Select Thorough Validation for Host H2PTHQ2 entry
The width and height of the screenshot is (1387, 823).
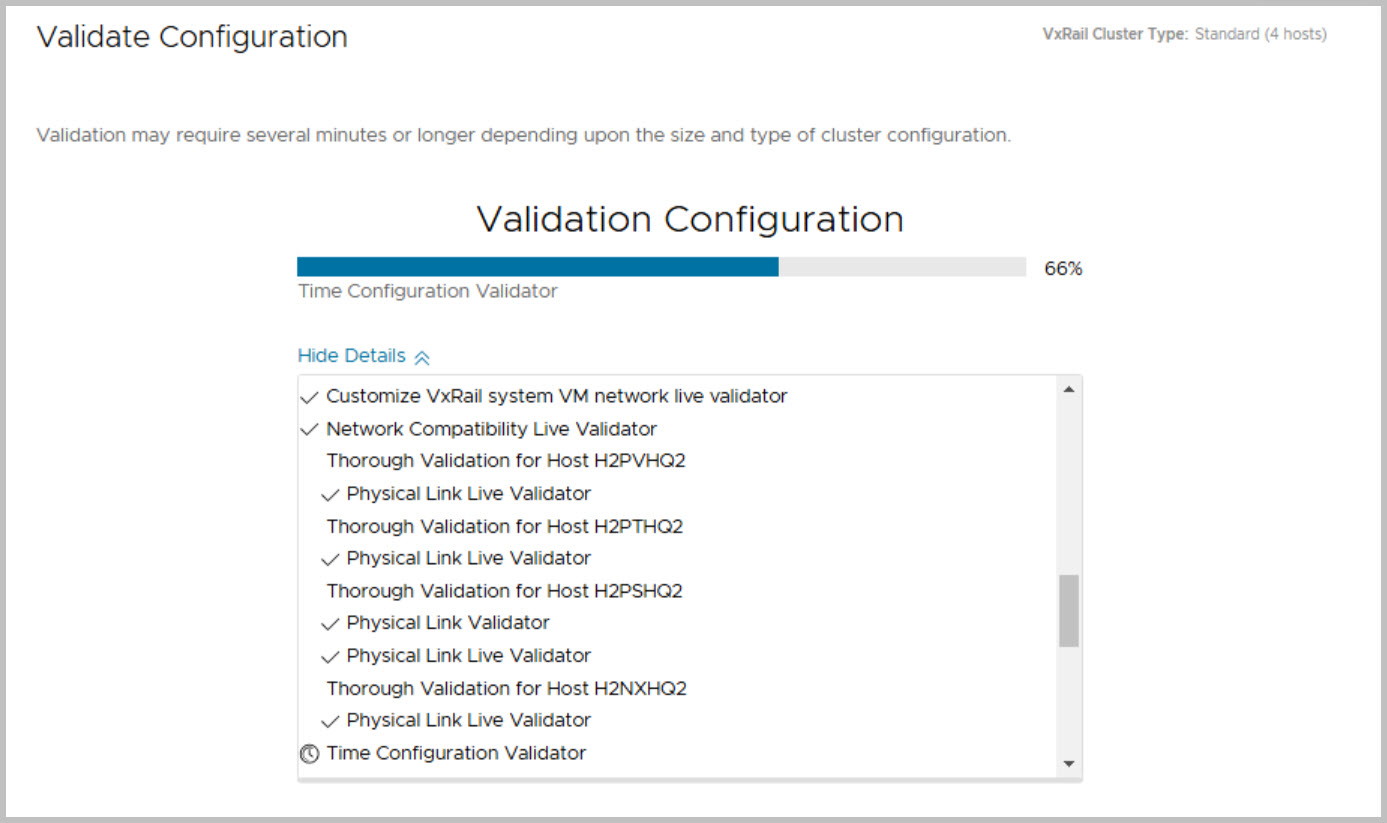[505, 526]
